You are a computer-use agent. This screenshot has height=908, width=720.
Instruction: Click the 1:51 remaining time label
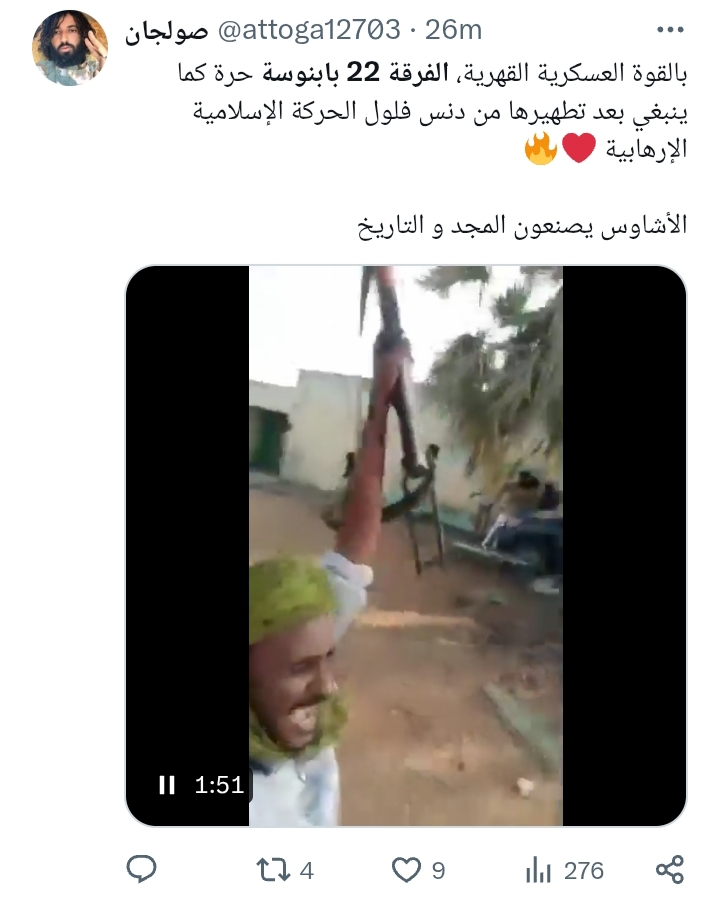tap(219, 785)
